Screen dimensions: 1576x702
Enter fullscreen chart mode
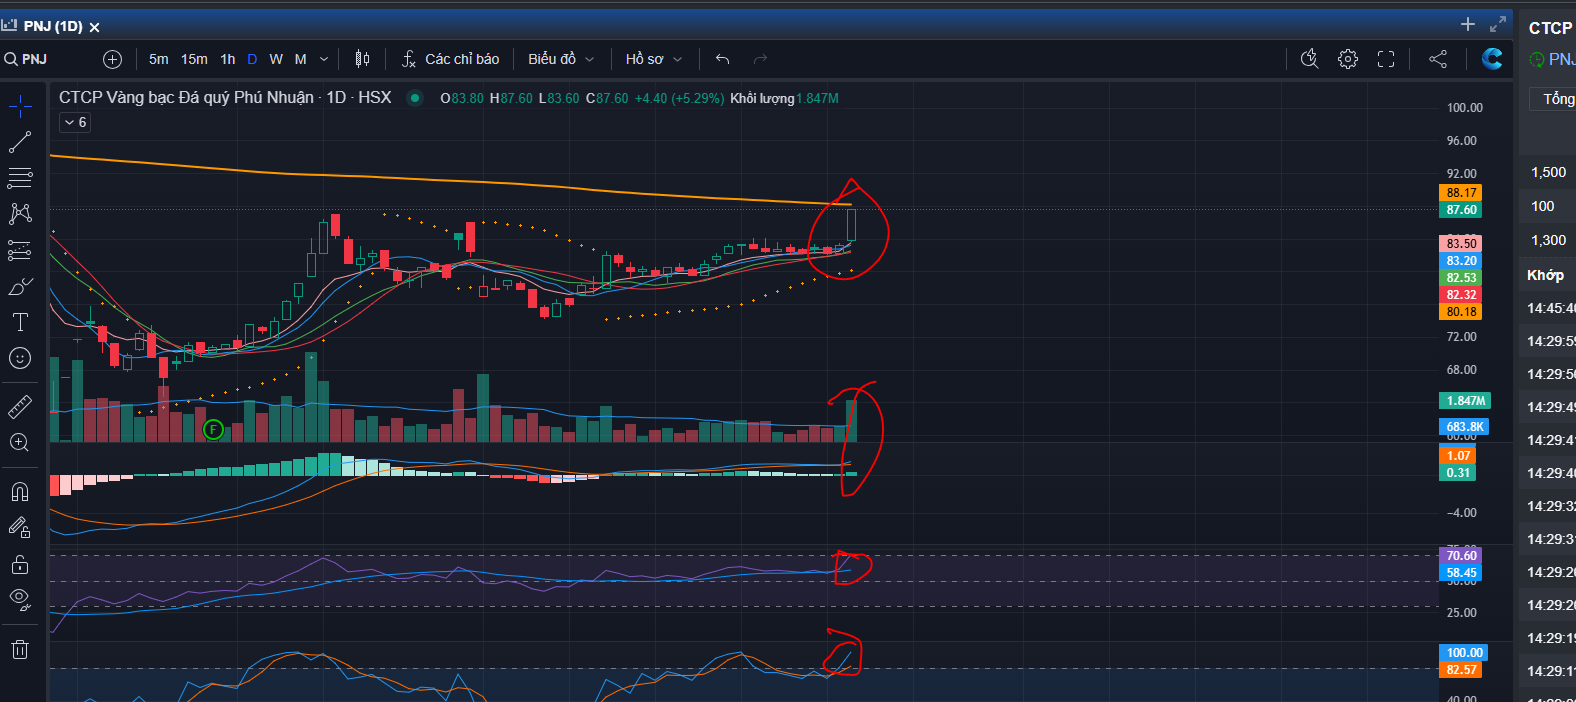pos(1386,59)
